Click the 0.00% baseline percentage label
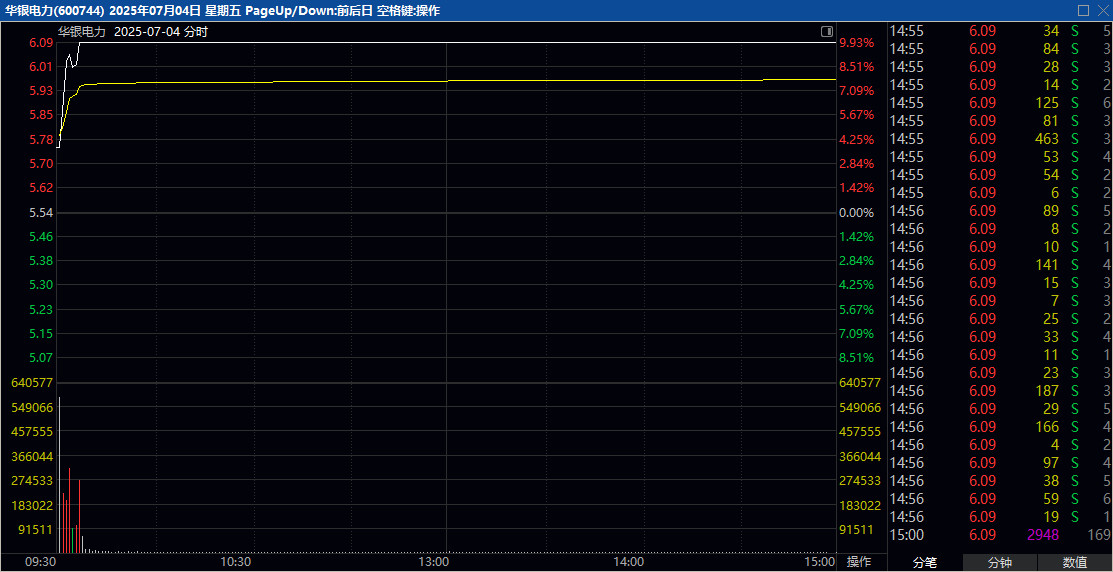The width and height of the screenshot is (1113, 572). (x=856, y=213)
